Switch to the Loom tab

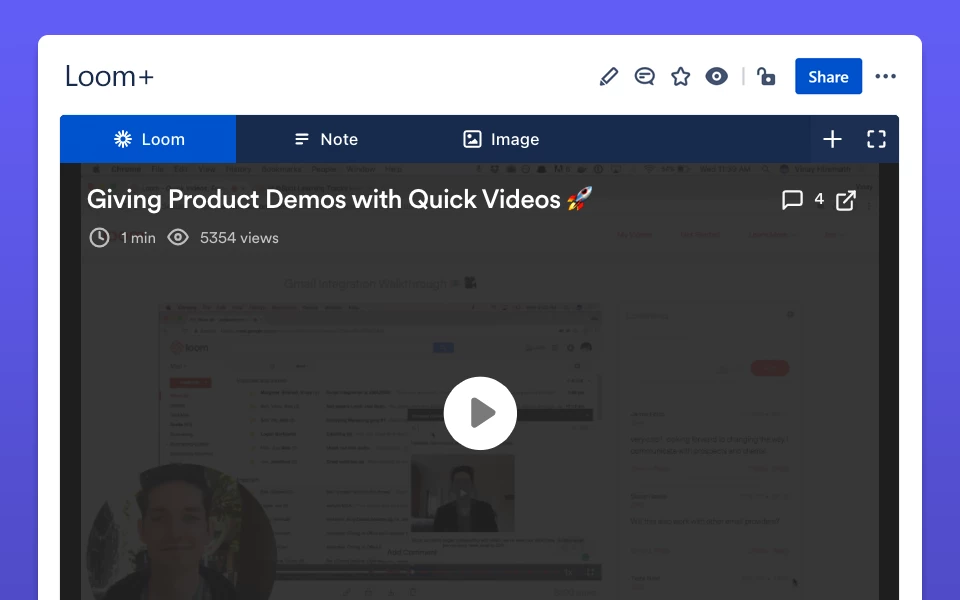pos(148,139)
